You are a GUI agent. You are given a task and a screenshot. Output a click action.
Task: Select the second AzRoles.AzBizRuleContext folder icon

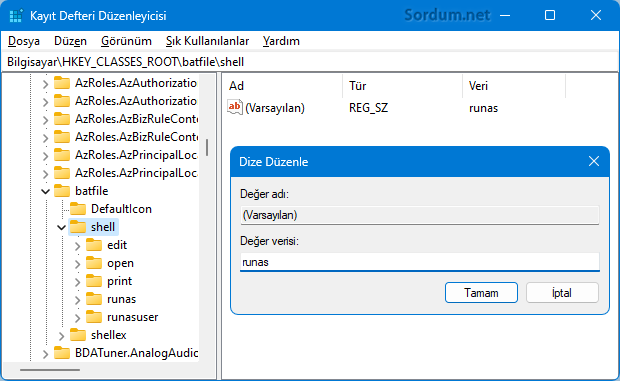[x=62, y=136]
